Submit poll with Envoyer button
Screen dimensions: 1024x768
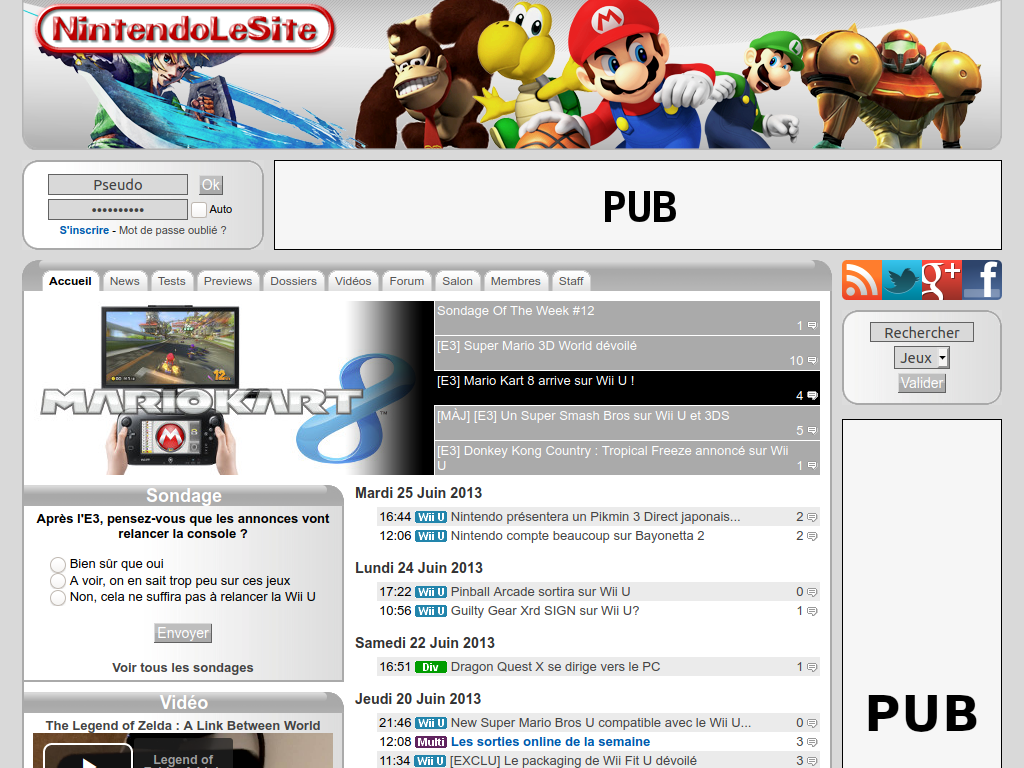pyautogui.click(x=183, y=633)
